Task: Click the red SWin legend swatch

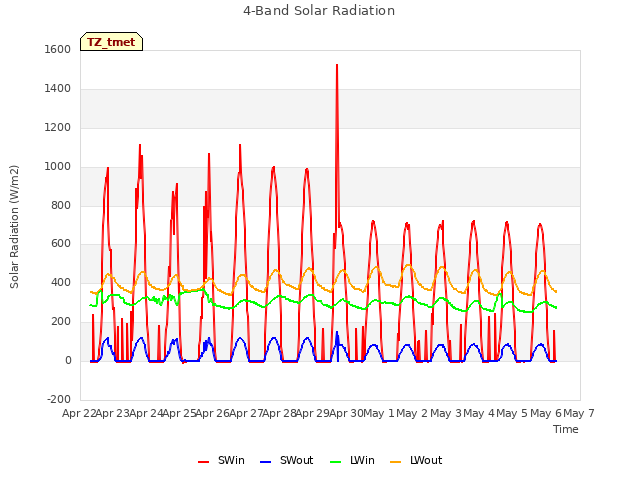Action: click(203, 462)
